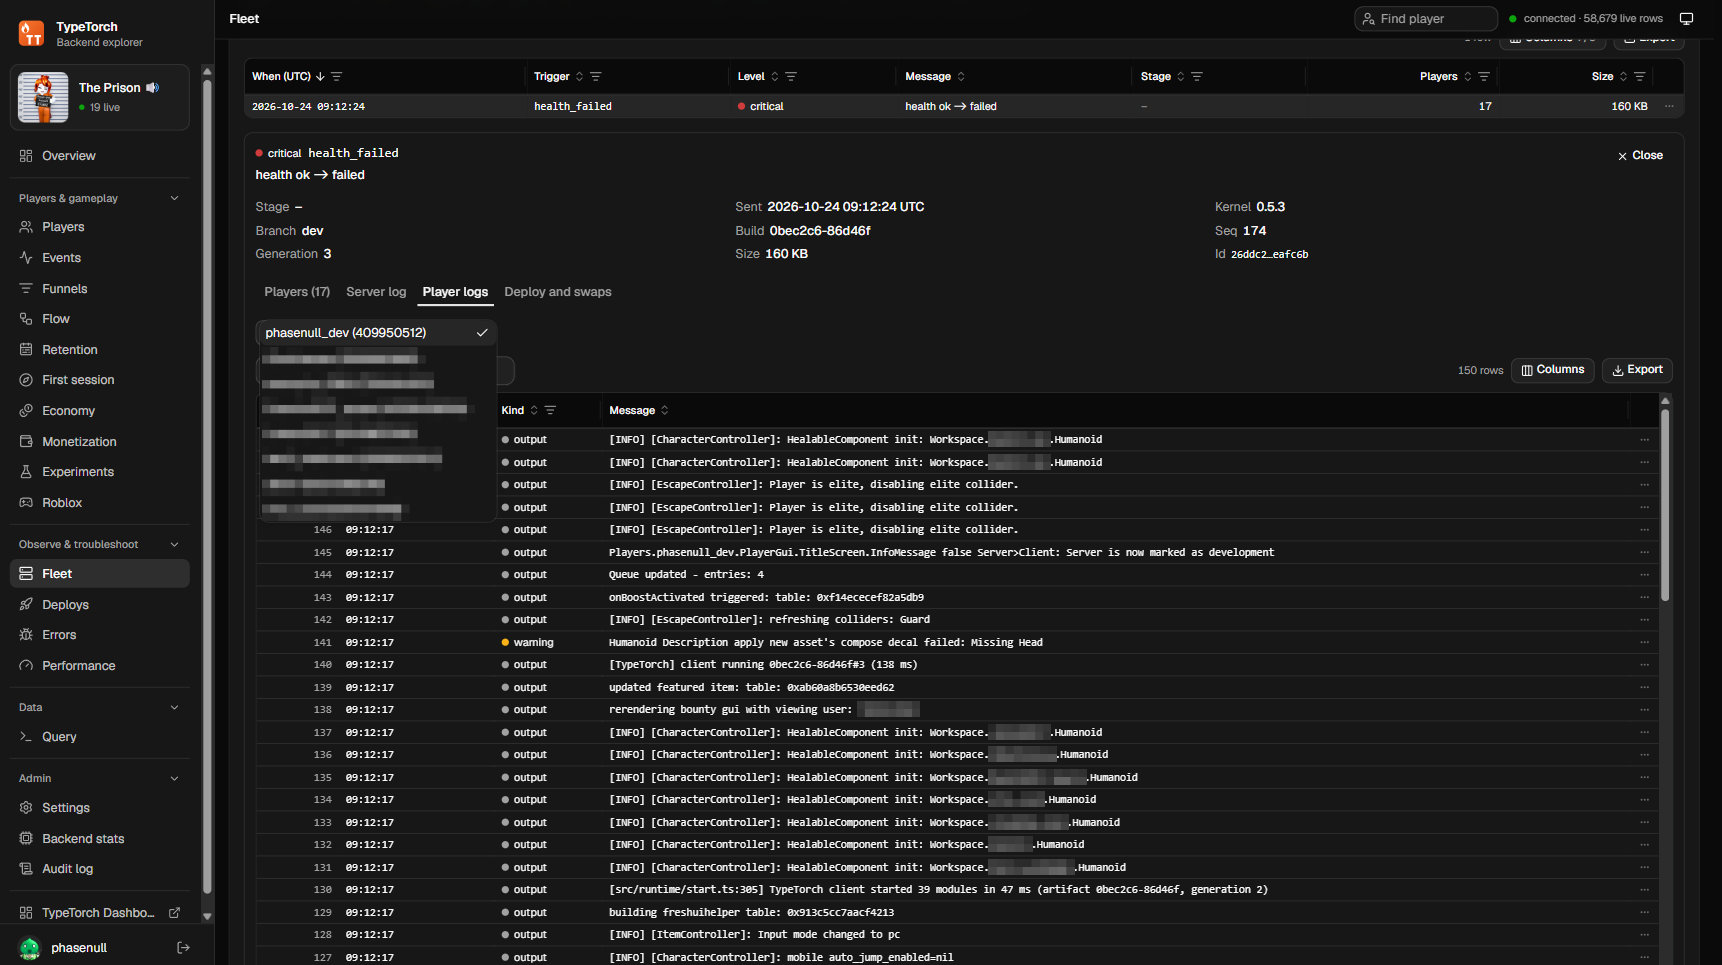Click the Find player search field
Viewport: 1722px width, 965px height.
coord(1426,19)
